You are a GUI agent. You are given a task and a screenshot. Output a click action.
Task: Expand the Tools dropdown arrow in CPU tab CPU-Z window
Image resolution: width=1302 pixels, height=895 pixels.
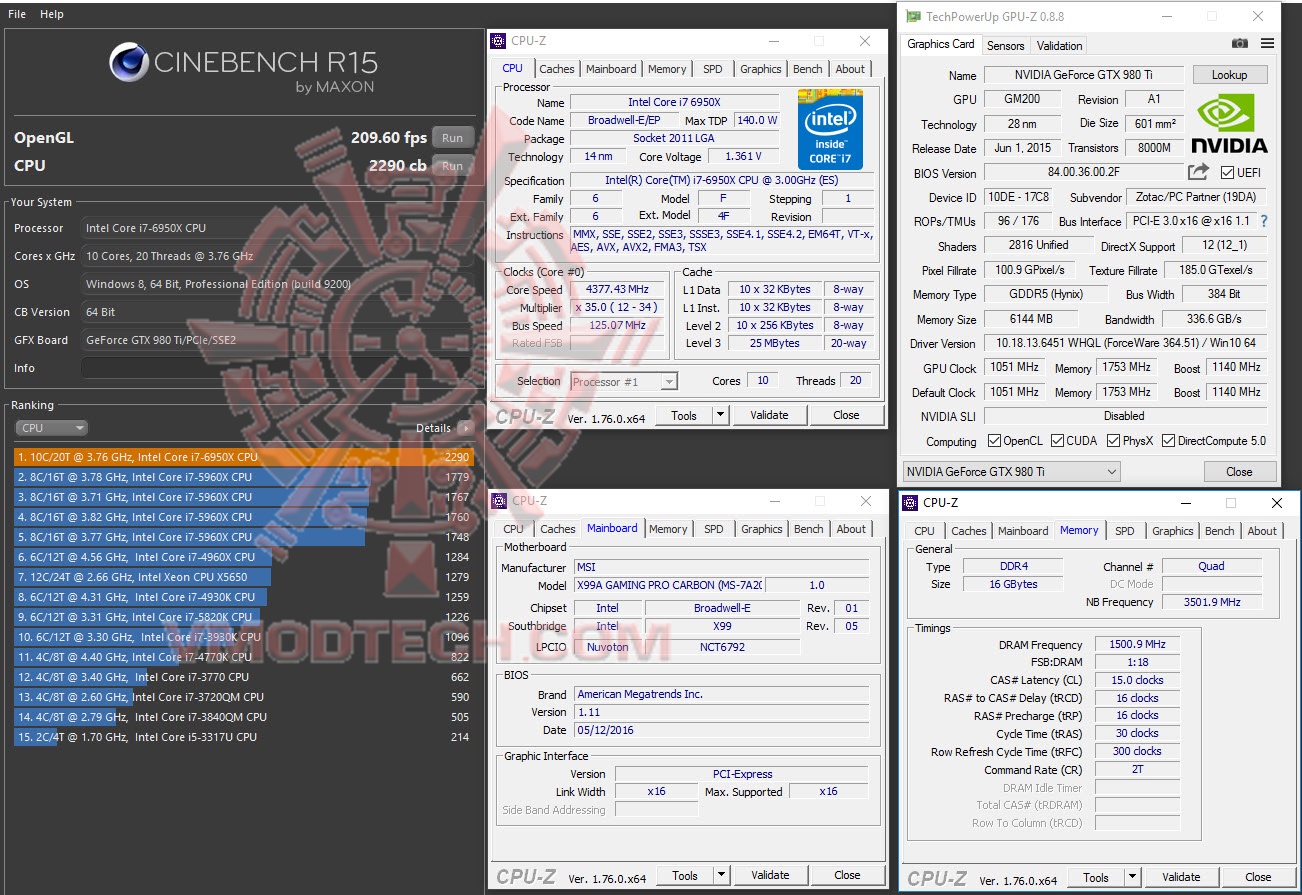point(720,415)
